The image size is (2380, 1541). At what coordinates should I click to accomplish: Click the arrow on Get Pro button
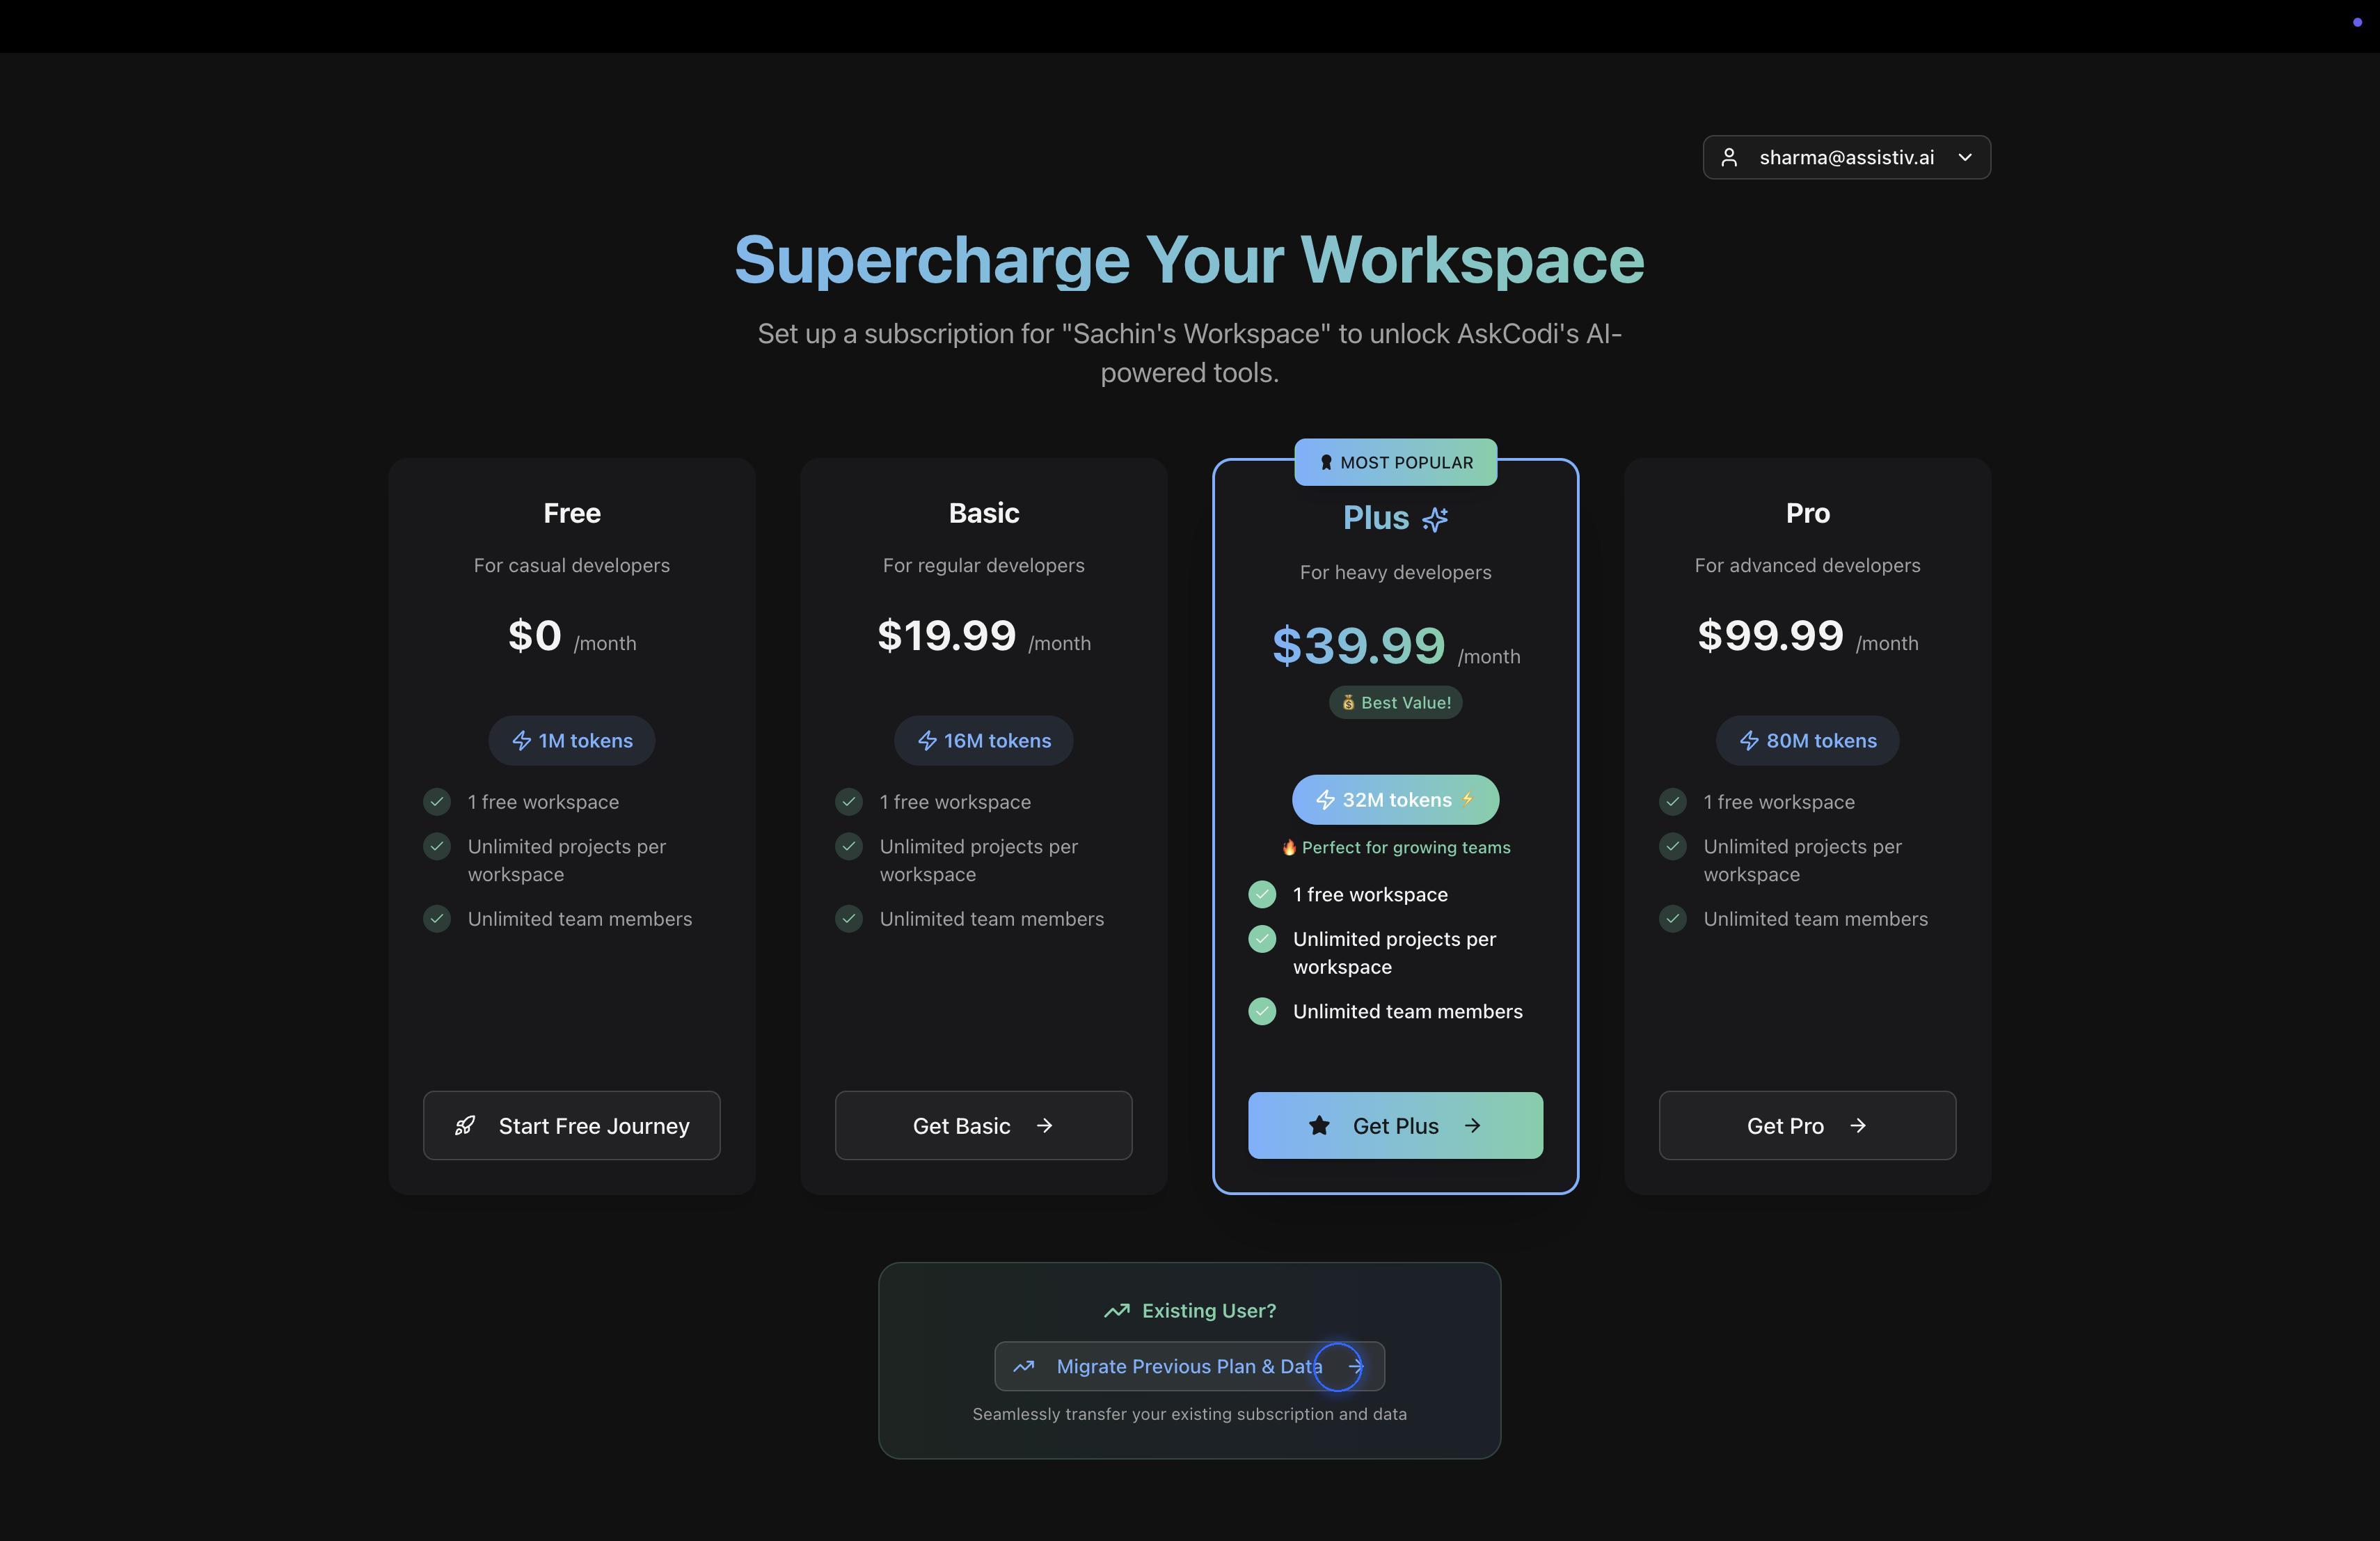(x=1858, y=1126)
